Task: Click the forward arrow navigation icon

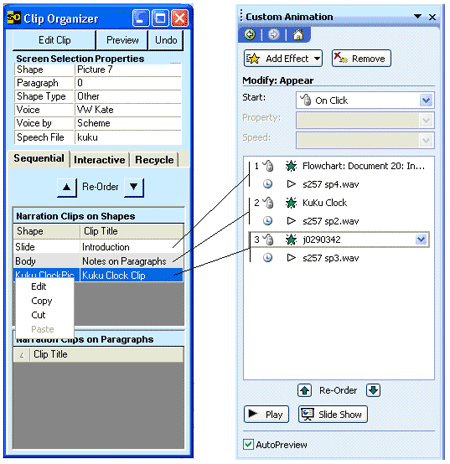Action: 274,34
